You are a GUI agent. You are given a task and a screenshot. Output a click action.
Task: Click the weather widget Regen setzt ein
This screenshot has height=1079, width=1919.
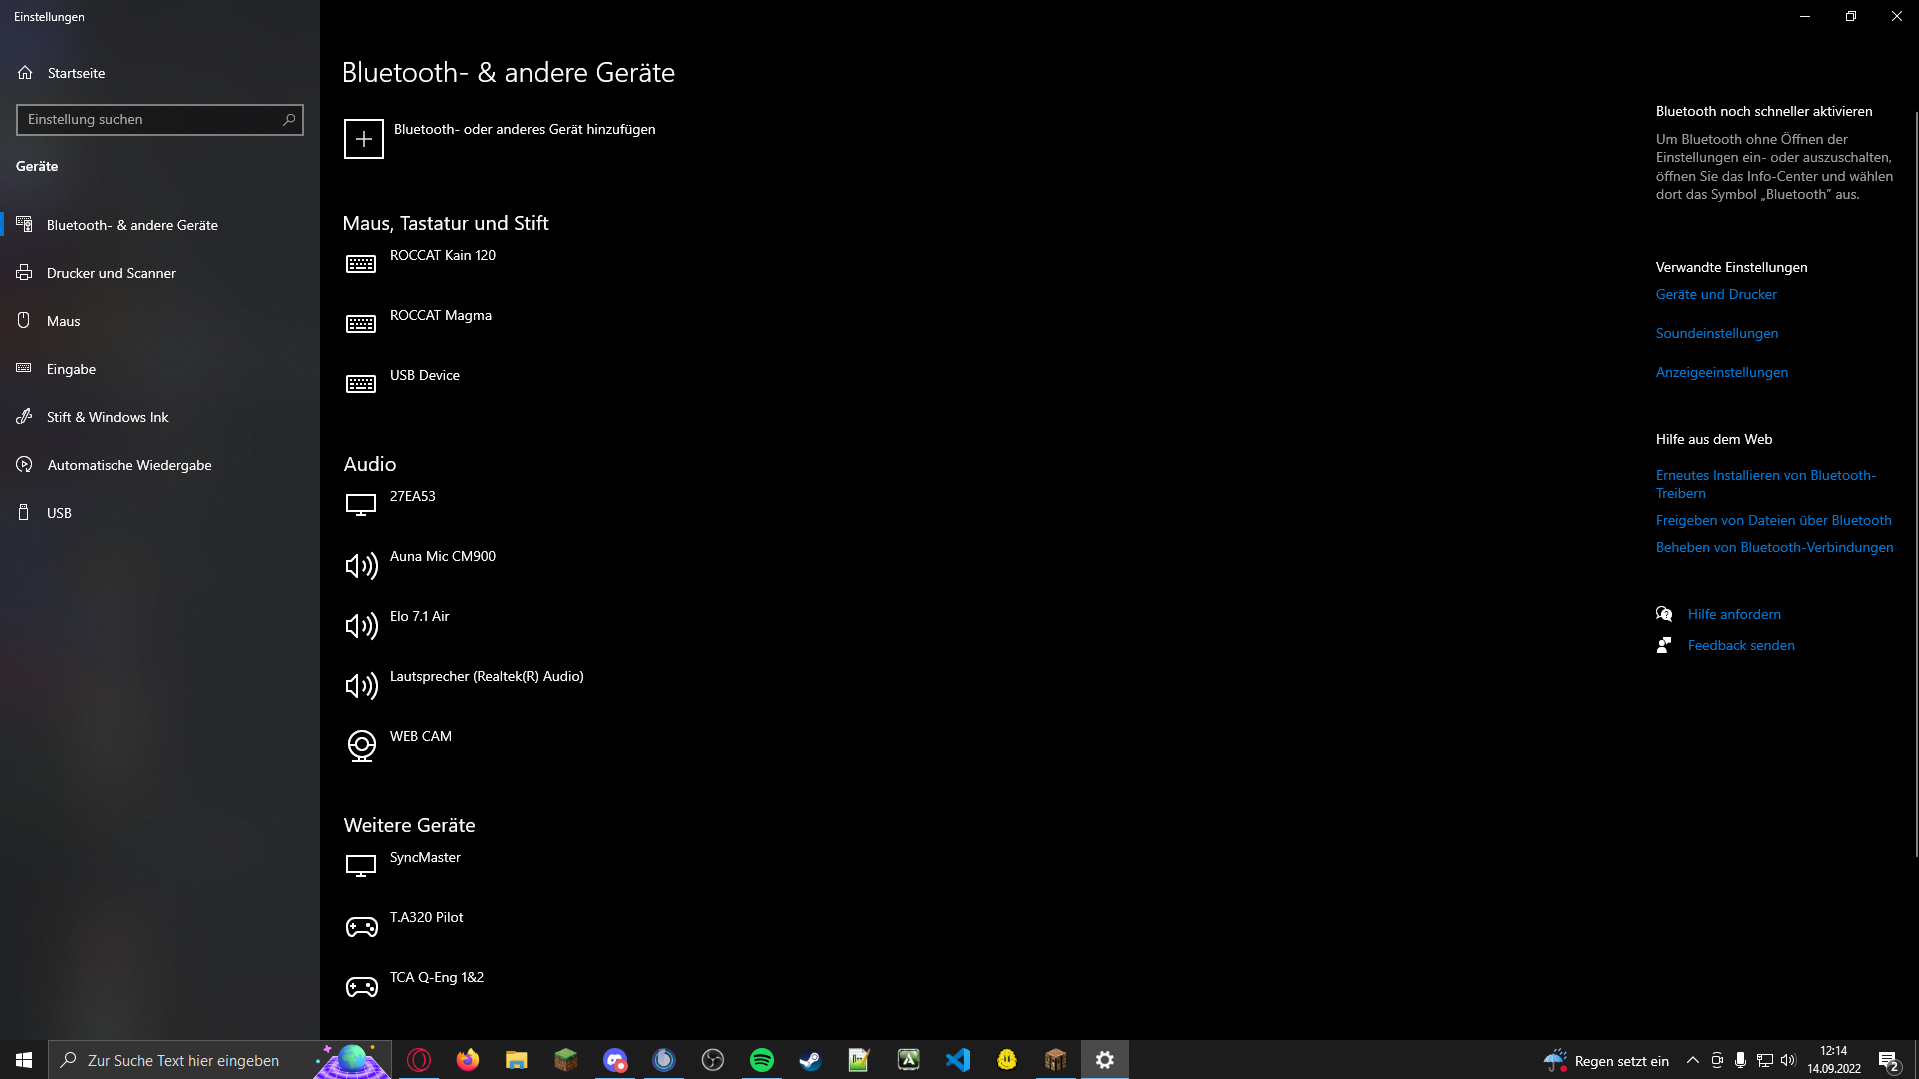(1607, 1060)
